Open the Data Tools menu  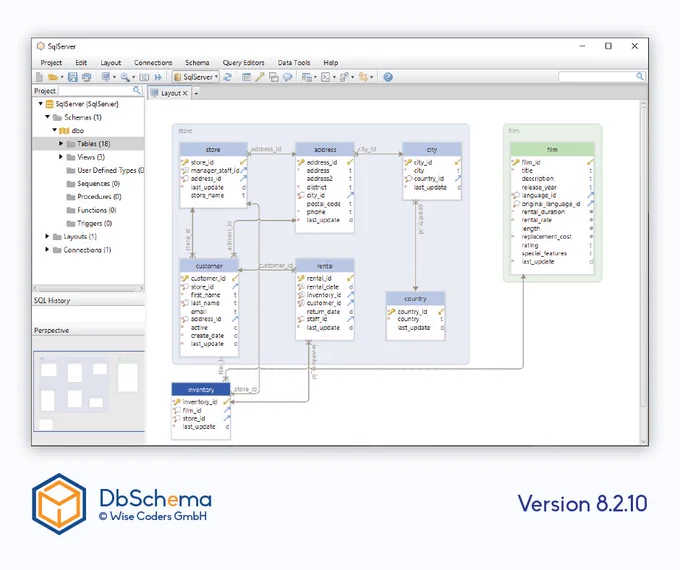tap(294, 63)
